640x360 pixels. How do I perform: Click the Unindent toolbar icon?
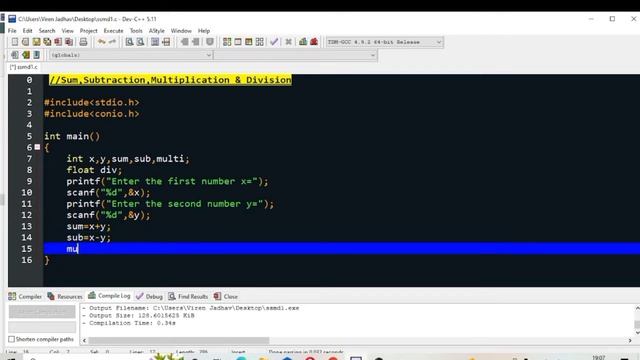pyautogui.click(x=196, y=42)
